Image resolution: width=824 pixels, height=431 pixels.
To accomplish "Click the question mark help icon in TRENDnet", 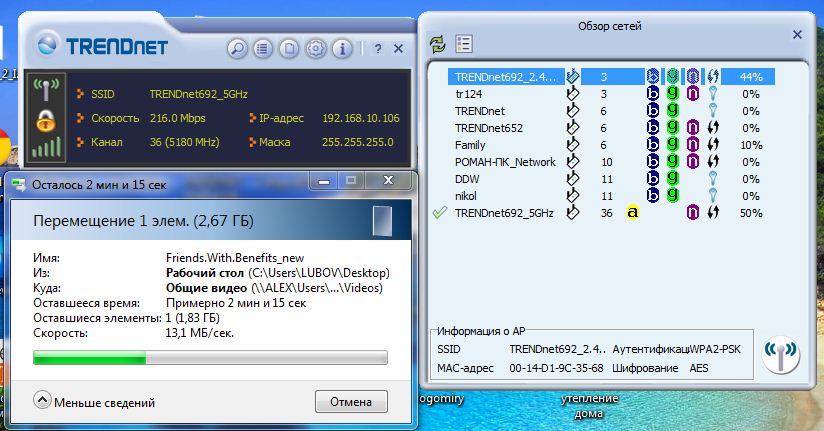I will tap(378, 49).
